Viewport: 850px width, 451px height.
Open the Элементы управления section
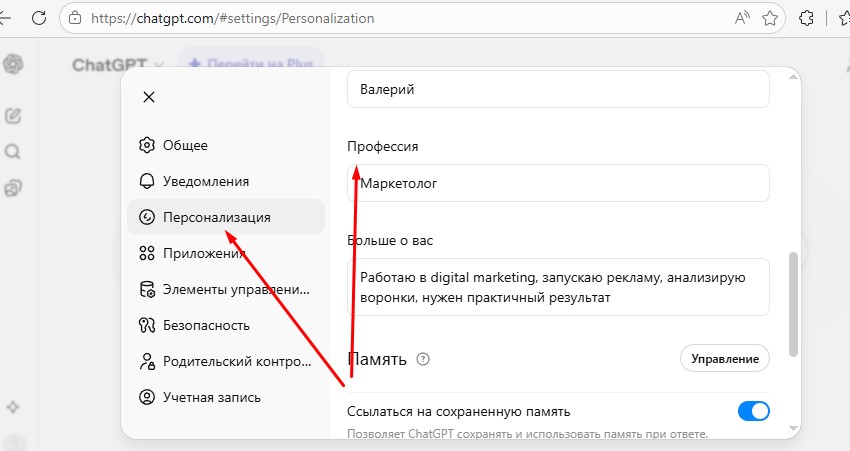pyautogui.click(x=226, y=289)
